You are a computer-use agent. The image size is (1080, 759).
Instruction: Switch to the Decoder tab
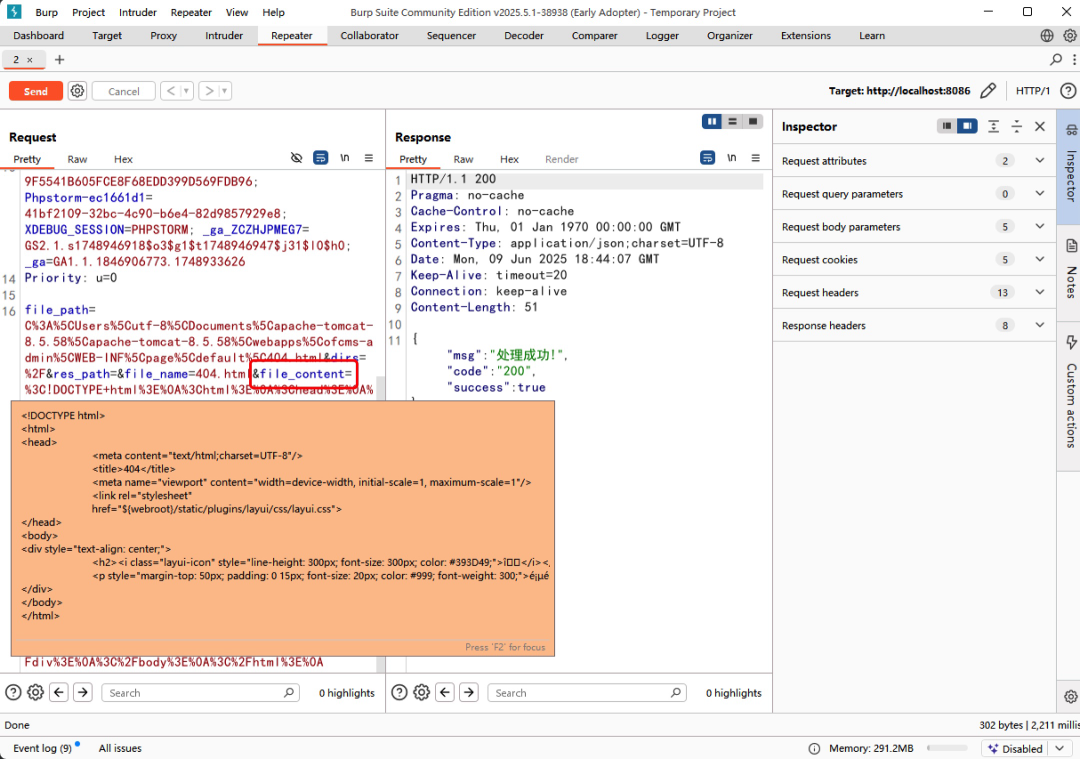pos(523,36)
